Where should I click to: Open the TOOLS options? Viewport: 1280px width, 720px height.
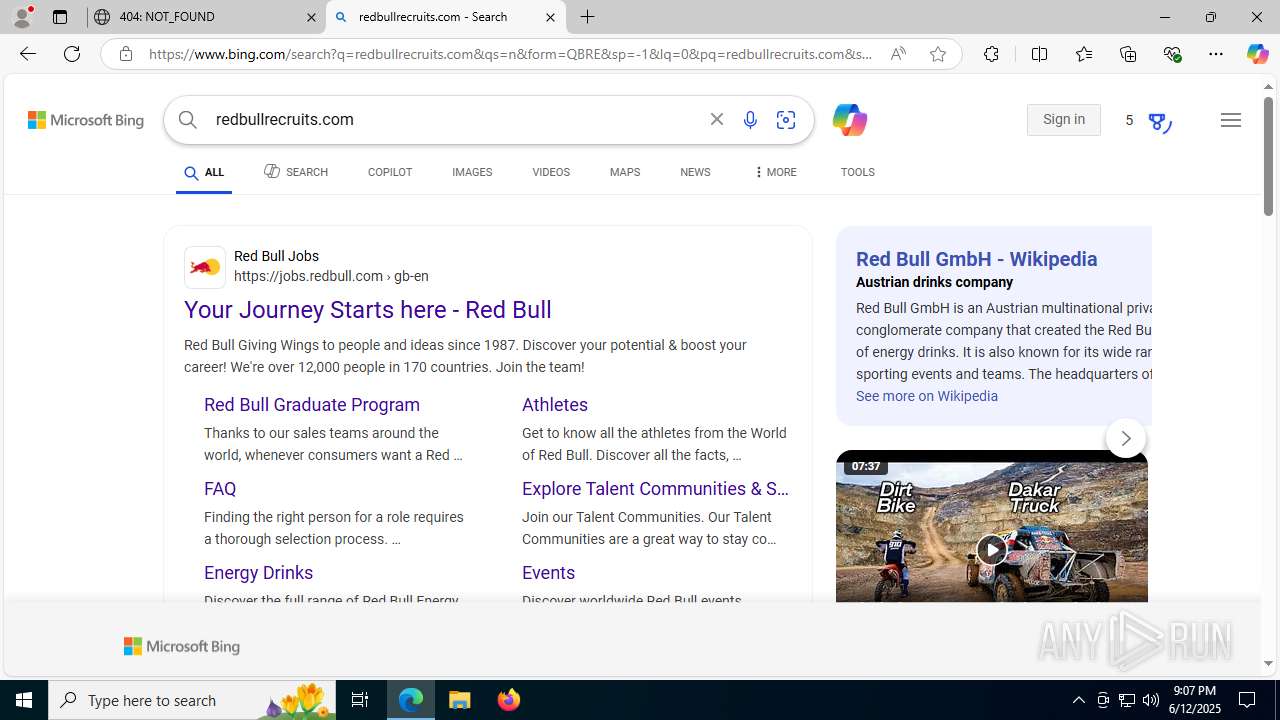[857, 173]
